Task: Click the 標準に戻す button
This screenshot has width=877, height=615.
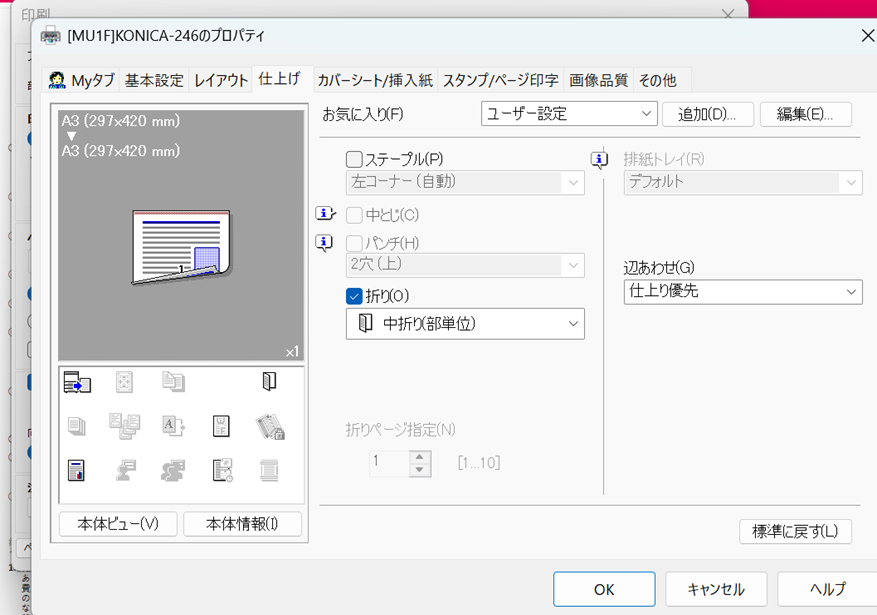Action: 795,531
